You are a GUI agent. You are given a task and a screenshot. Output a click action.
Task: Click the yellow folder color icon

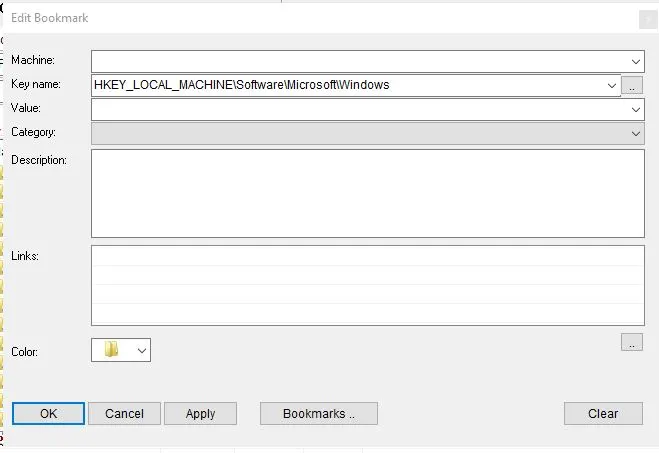111,350
